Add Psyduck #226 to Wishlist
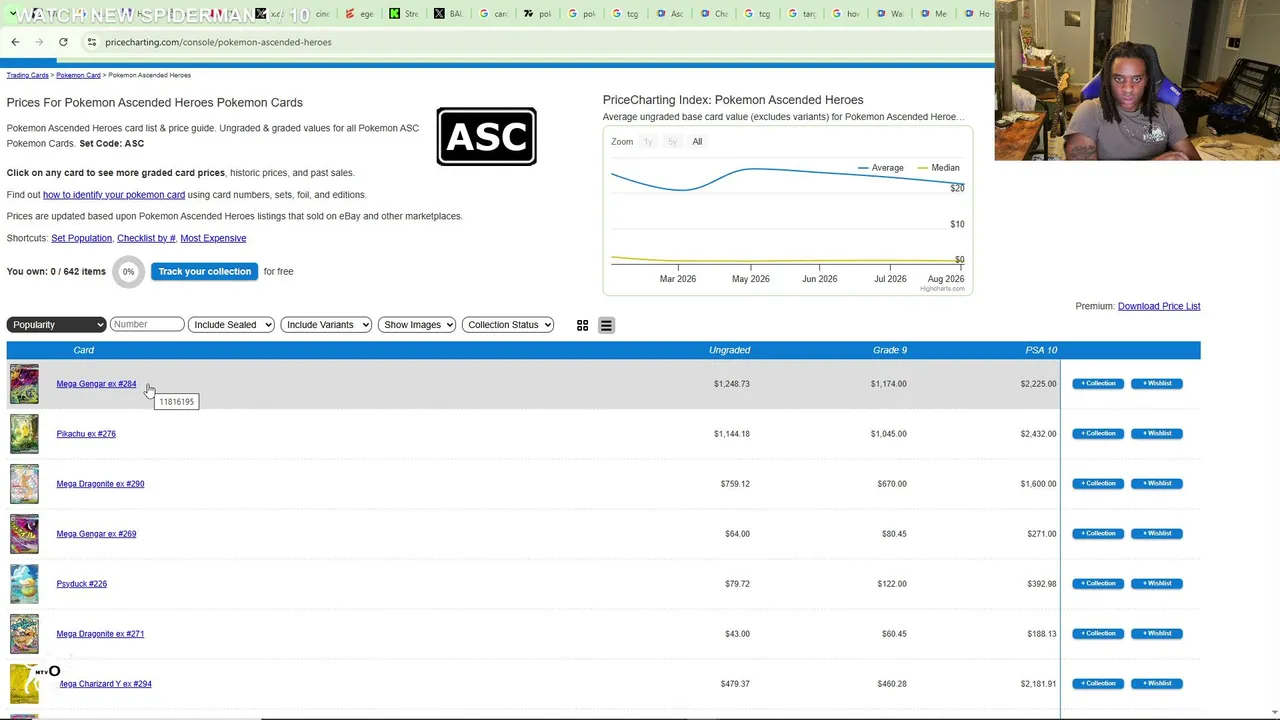The image size is (1280, 720). click(x=1157, y=583)
